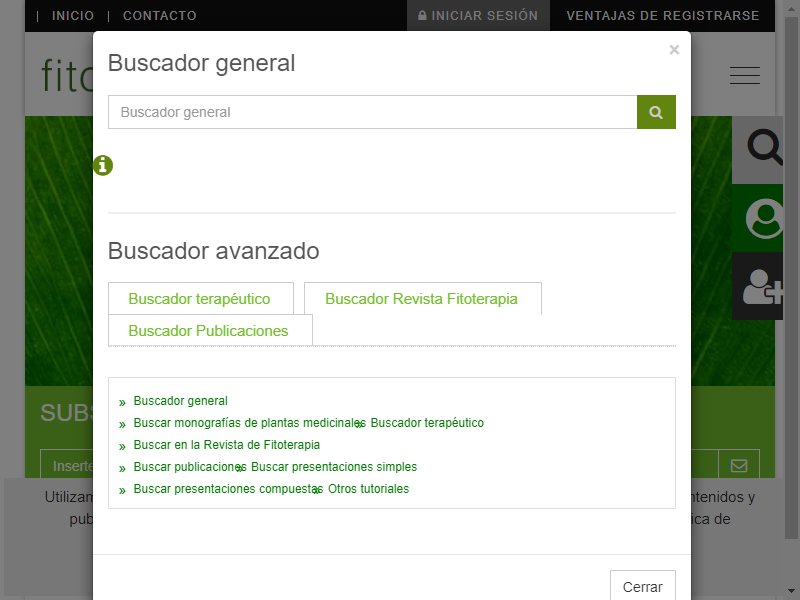Screen dimensions: 800x600
Task: Click the Otros tutoriales link
Action: click(x=368, y=489)
